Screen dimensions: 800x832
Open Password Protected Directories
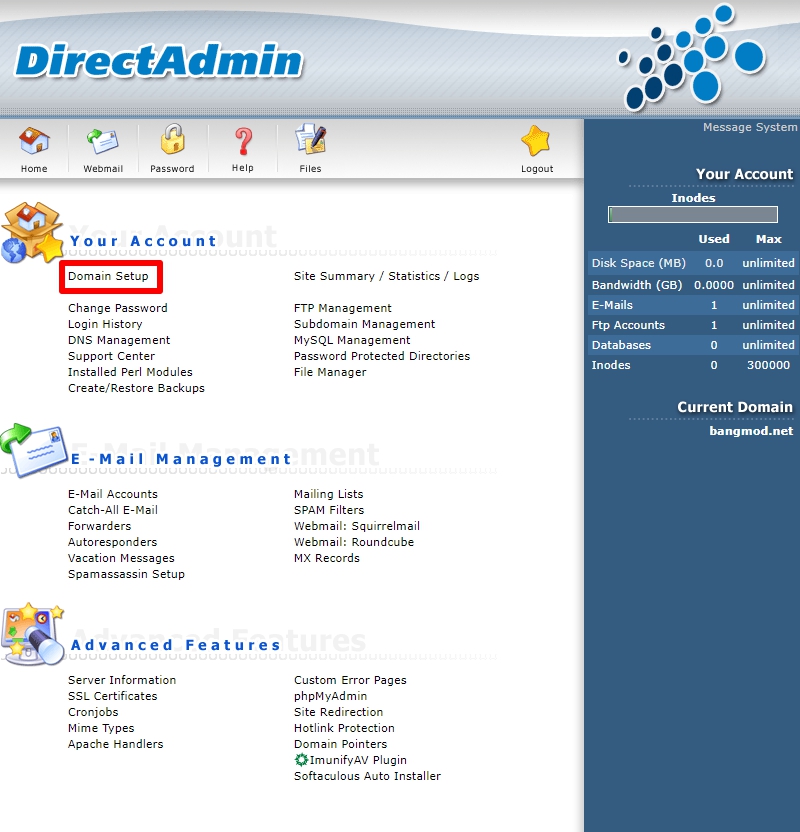[x=382, y=356]
